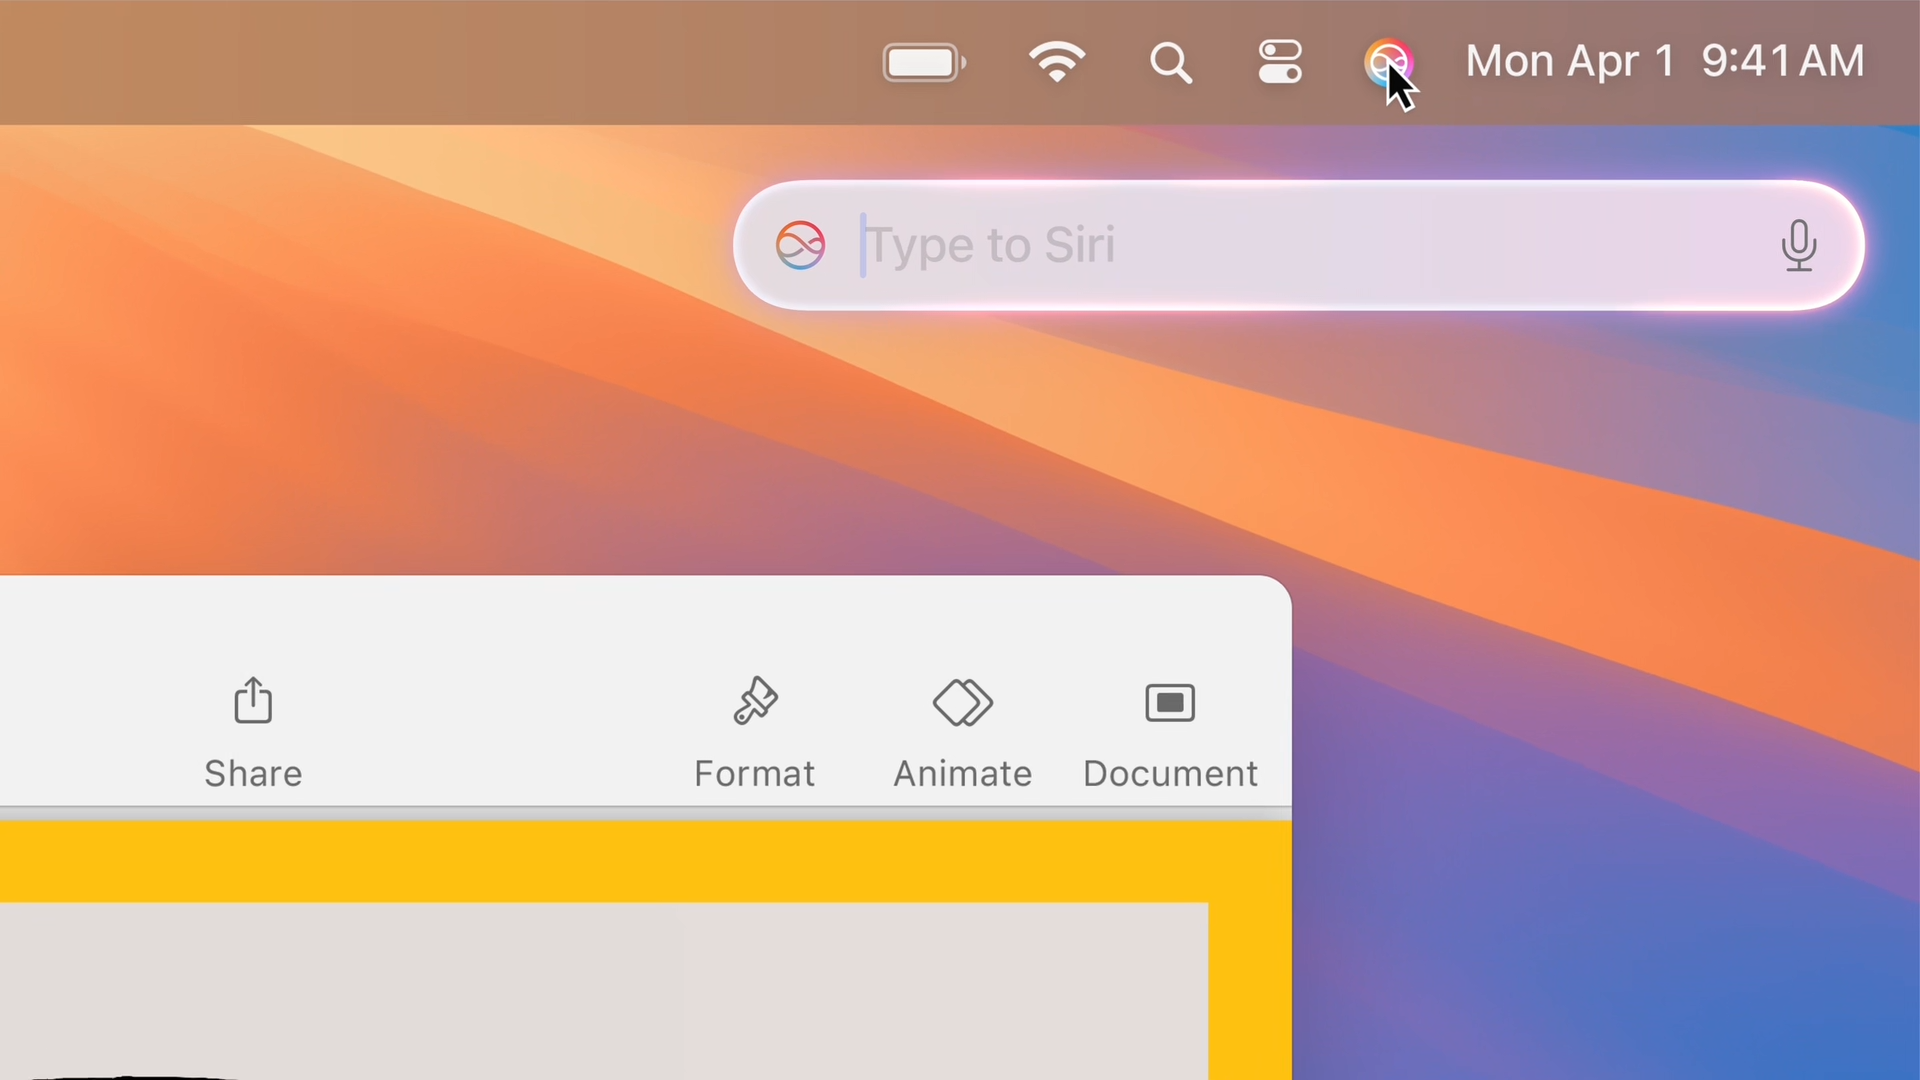Click the Siri icon in the menu bar

click(1387, 63)
